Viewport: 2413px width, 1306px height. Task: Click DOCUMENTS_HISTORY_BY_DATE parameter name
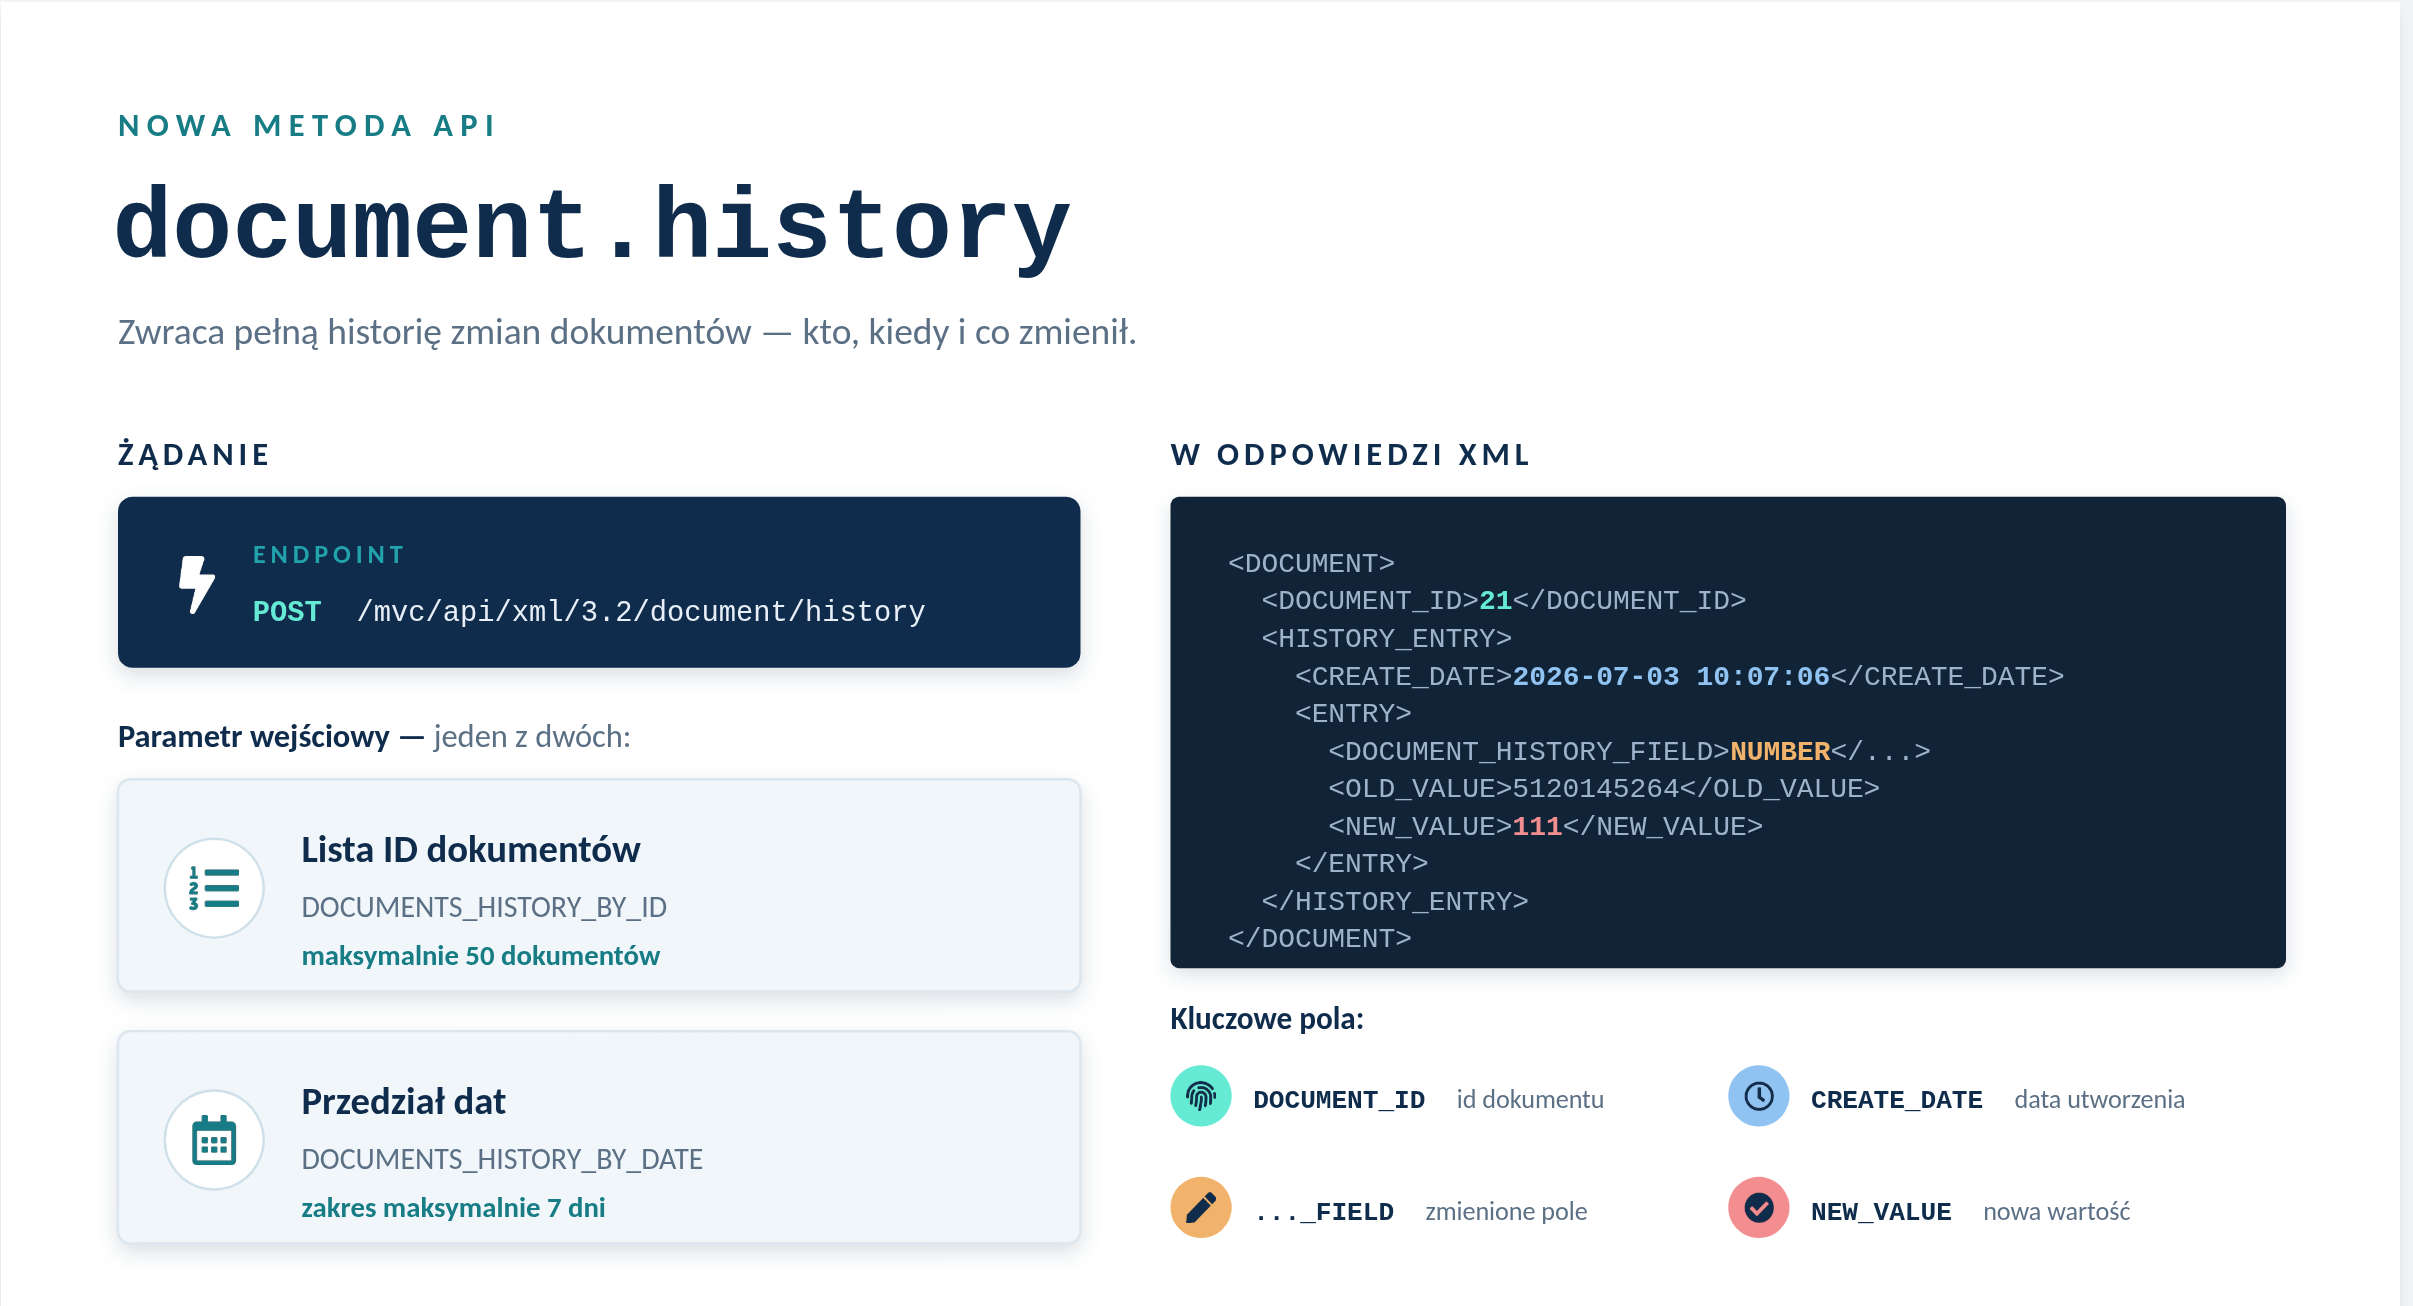(502, 1159)
